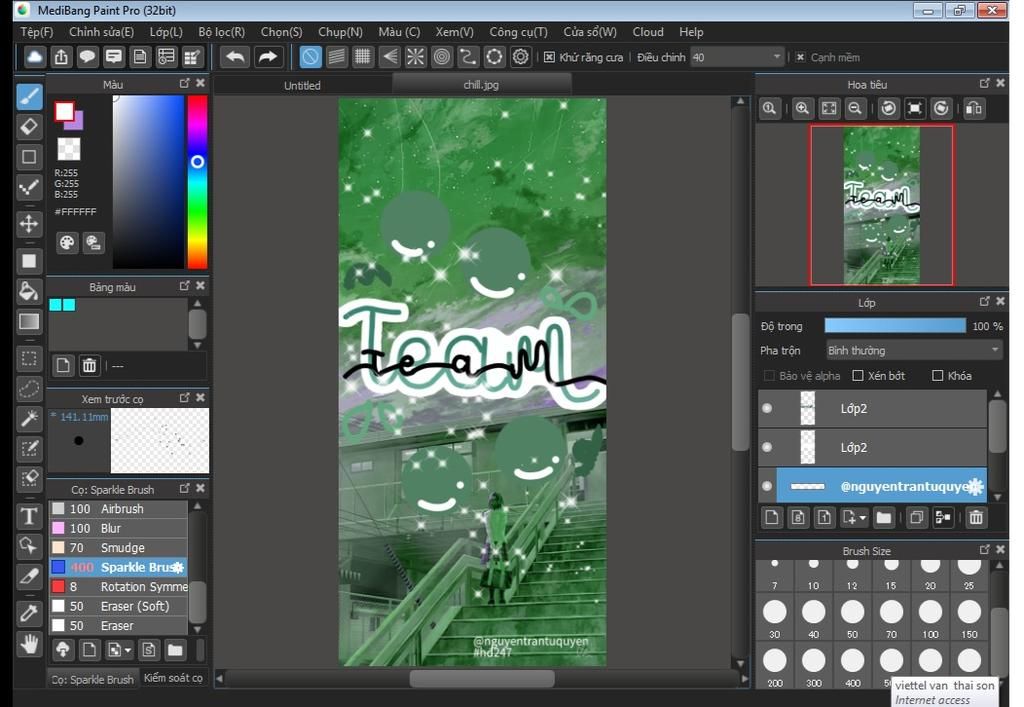Screen dimensions: 1024x707
Task: Select the Lasso tool
Action: coord(29,388)
